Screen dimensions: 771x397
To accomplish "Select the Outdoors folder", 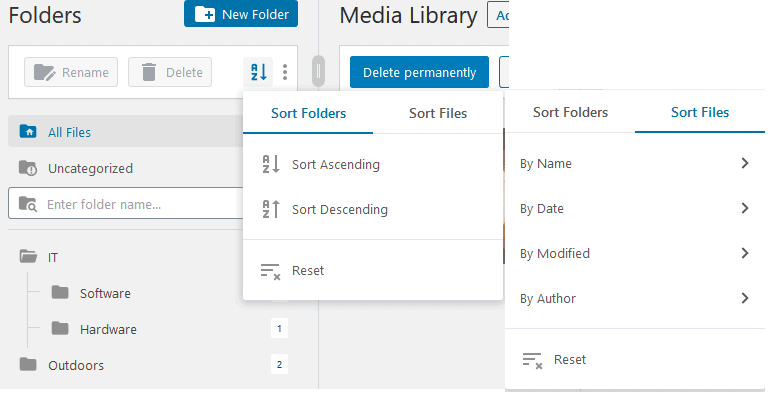I will click(76, 365).
